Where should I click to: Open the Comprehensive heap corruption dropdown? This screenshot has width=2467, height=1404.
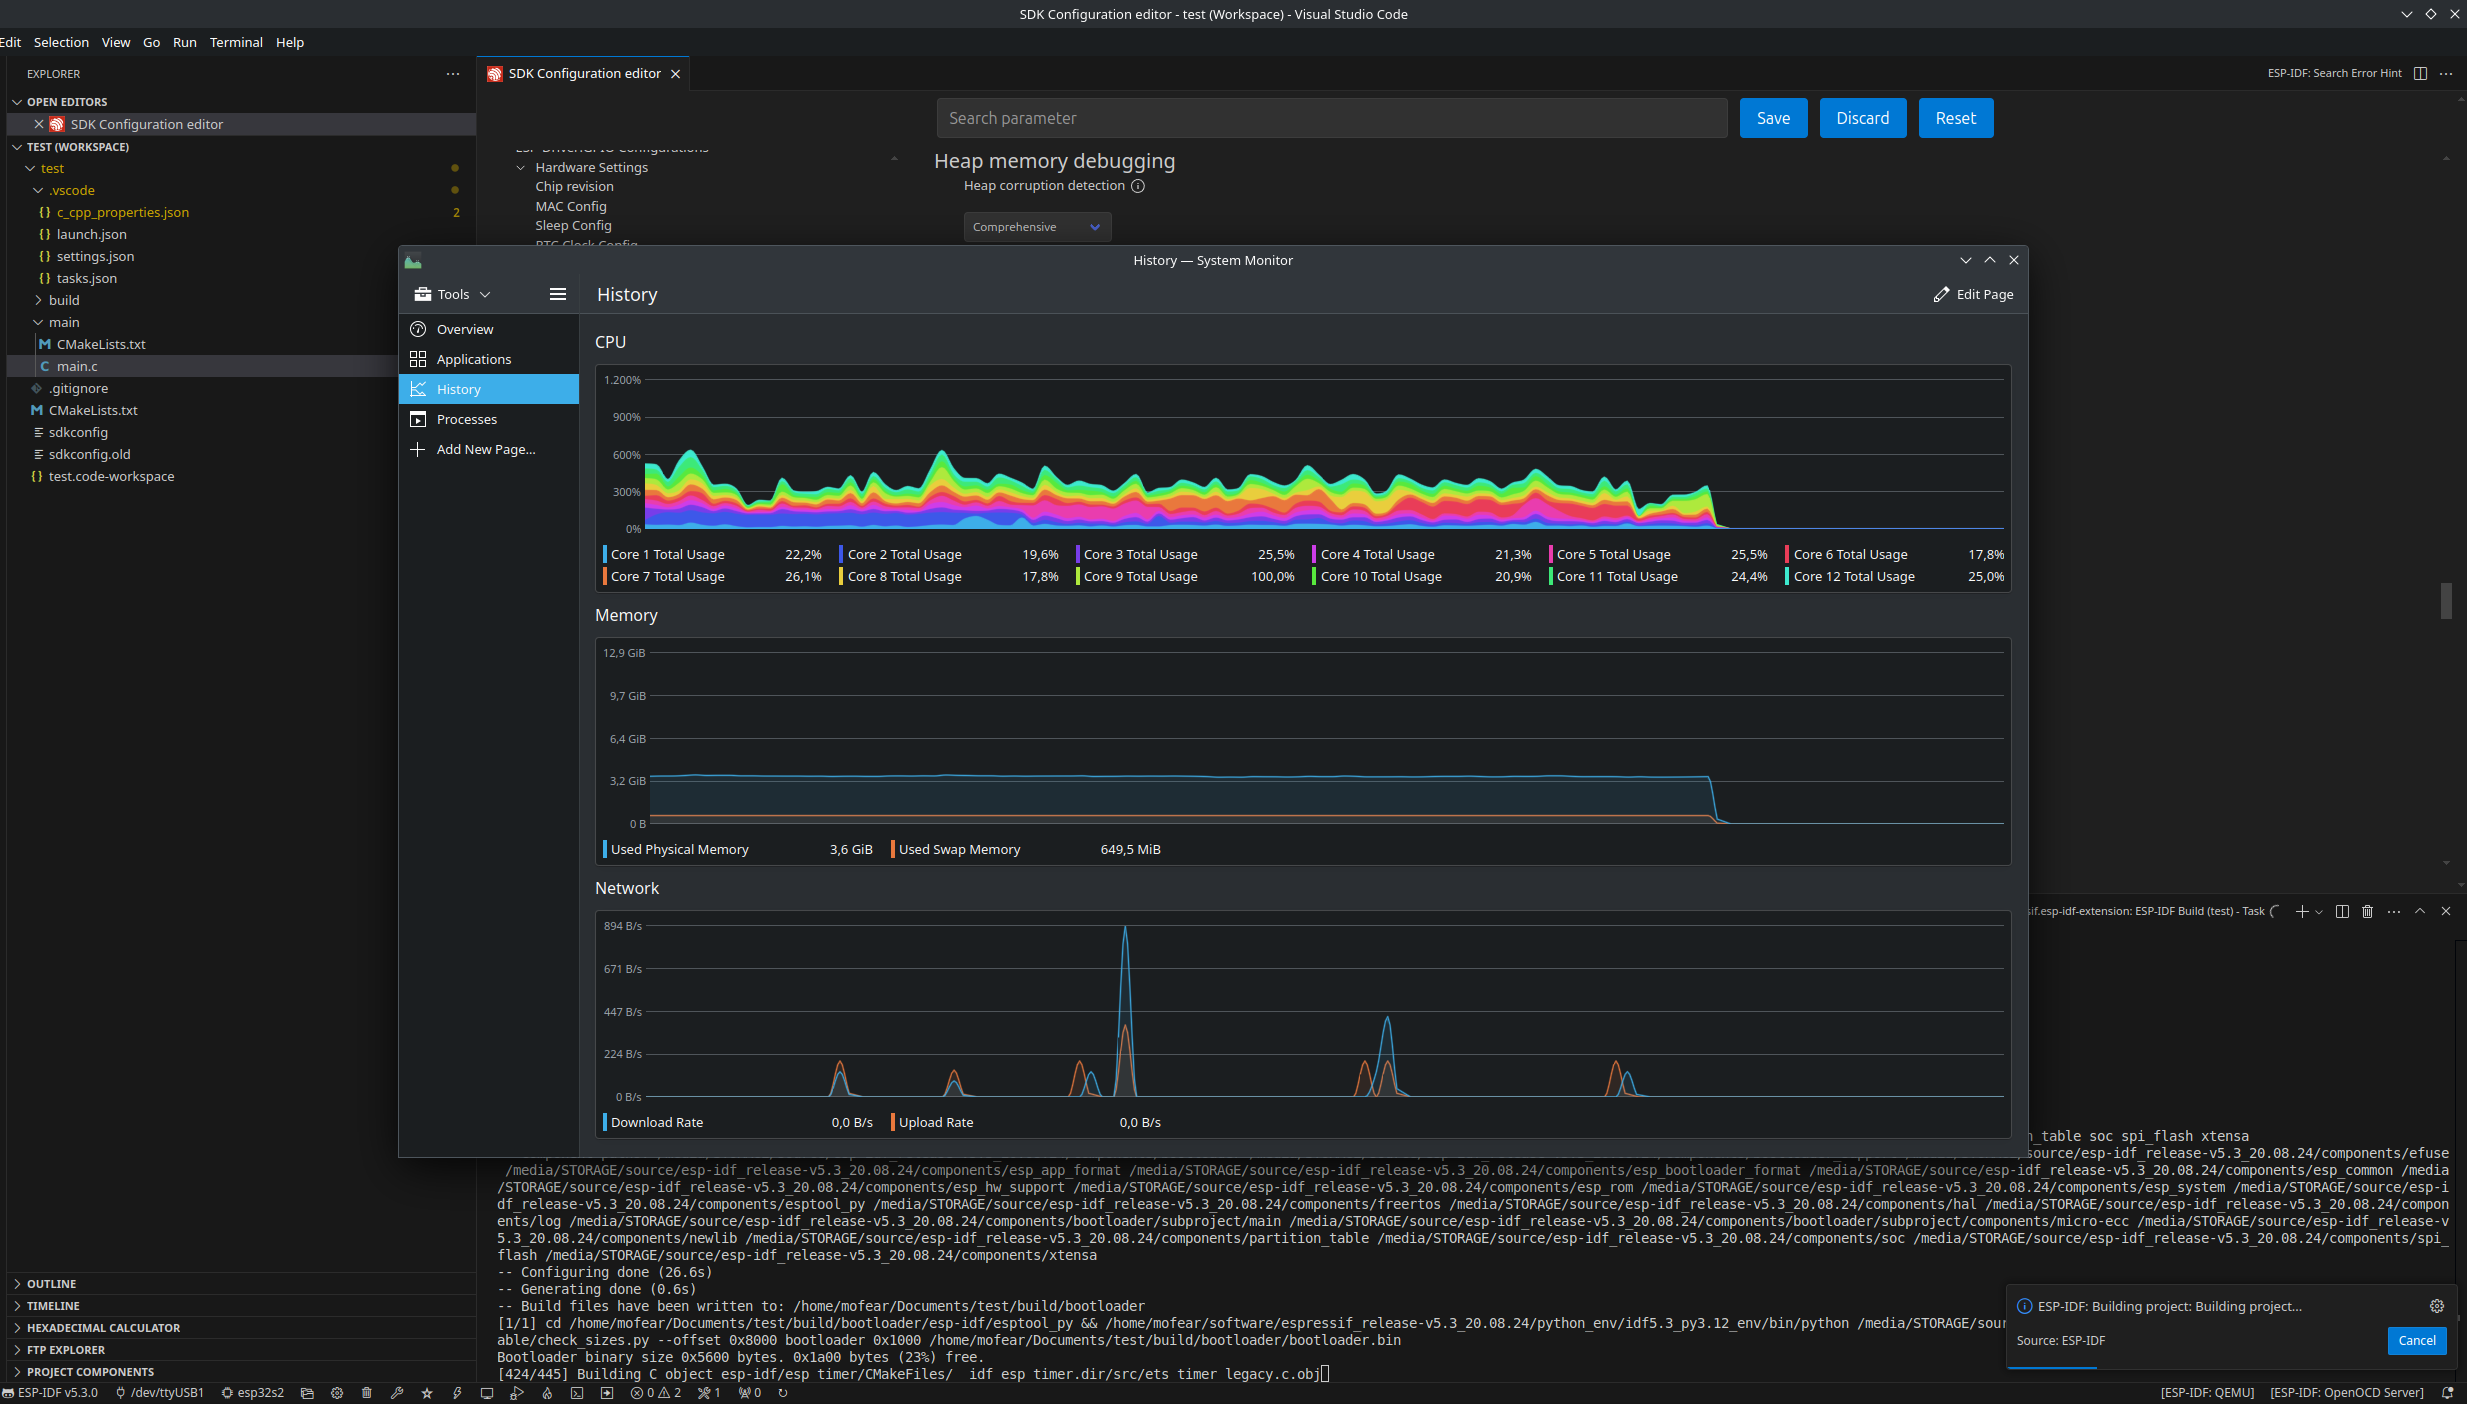coord(1037,227)
